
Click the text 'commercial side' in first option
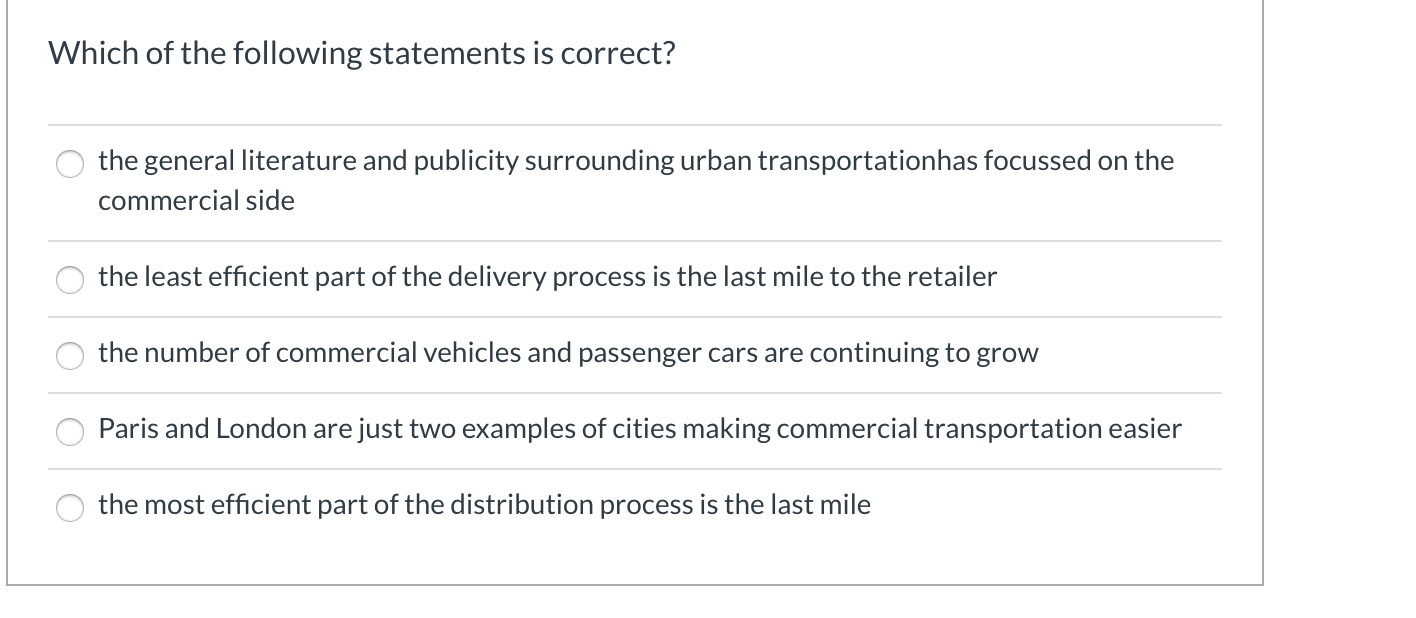coord(195,200)
